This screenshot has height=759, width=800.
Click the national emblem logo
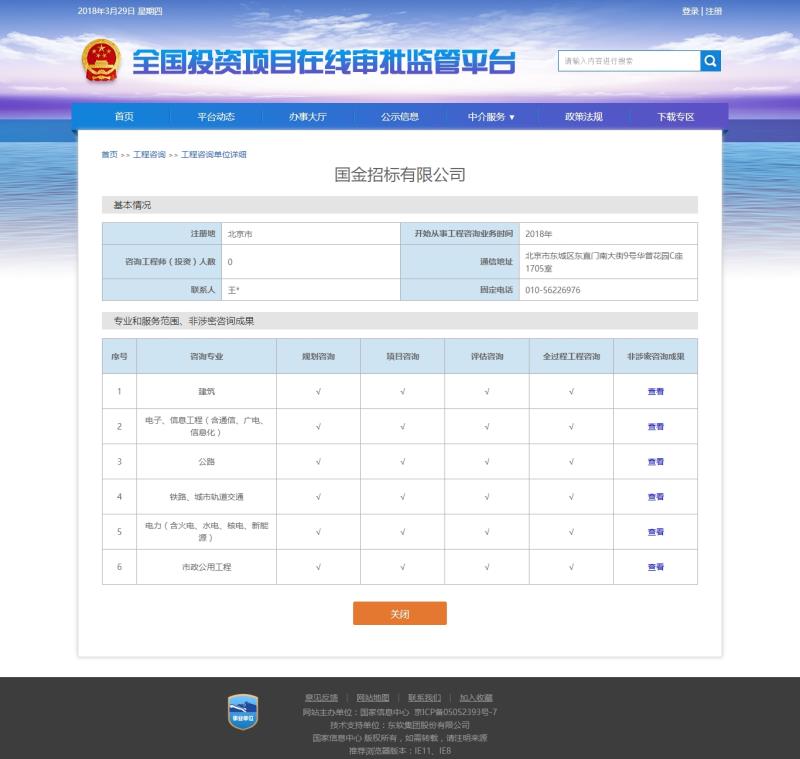pyautogui.click(x=100, y=61)
